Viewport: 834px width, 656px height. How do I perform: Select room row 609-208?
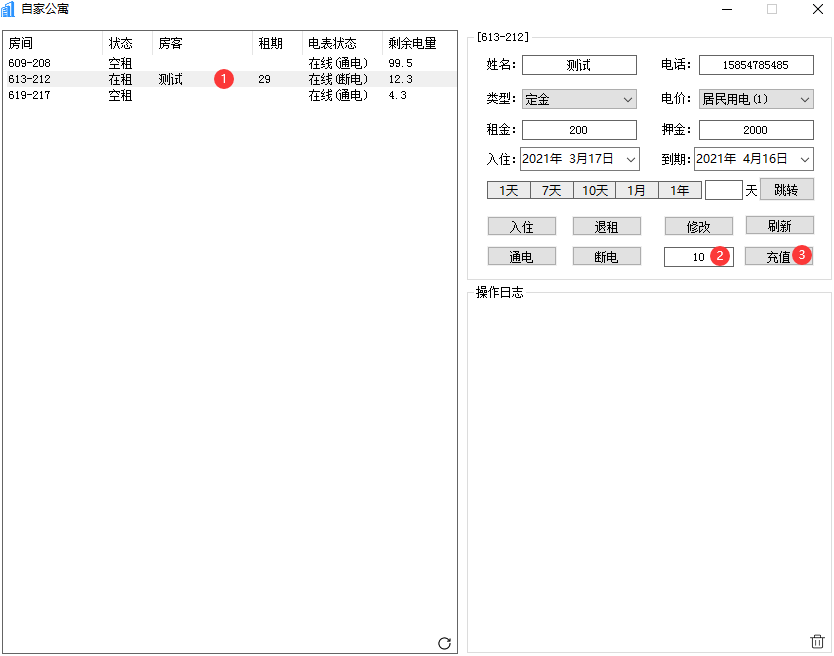click(230, 63)
